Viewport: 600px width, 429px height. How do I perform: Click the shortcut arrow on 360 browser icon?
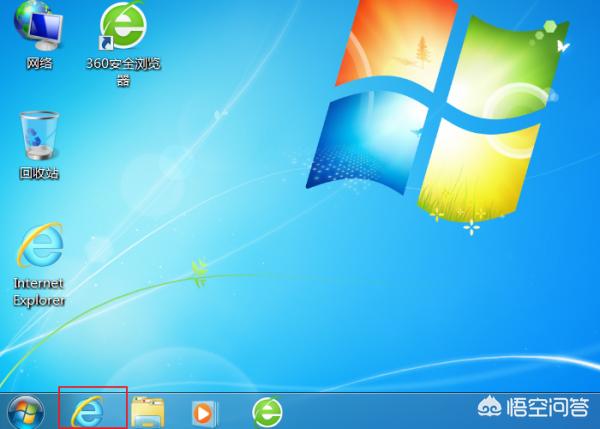point(105,45)
